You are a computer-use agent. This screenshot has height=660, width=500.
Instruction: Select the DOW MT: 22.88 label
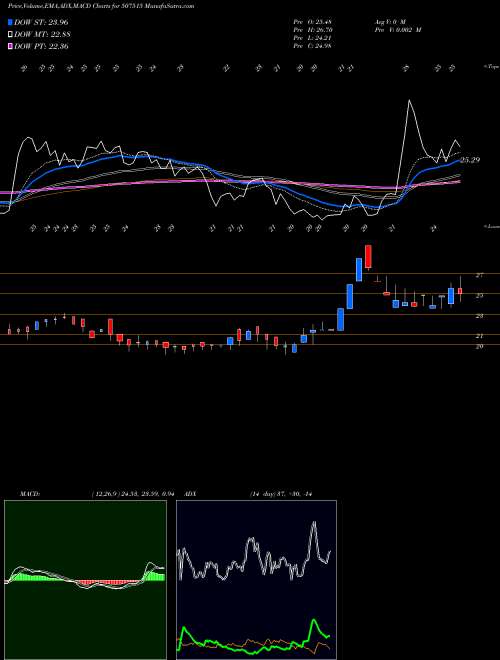42,35
